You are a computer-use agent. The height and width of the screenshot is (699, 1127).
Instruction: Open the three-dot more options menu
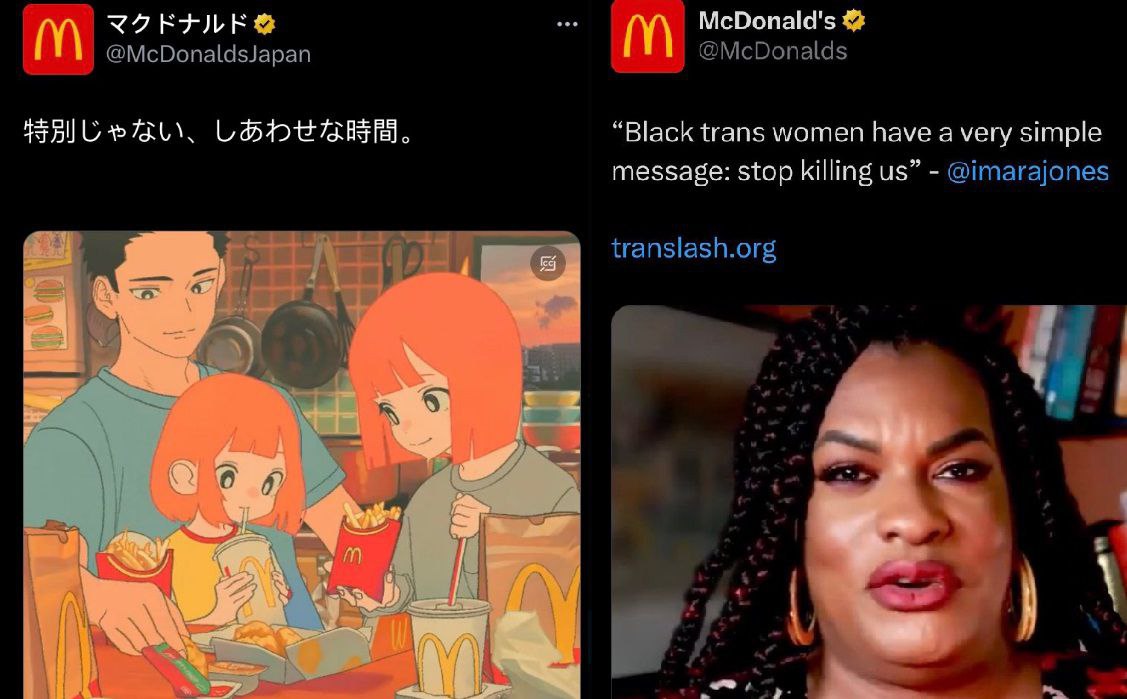[567, 24]
